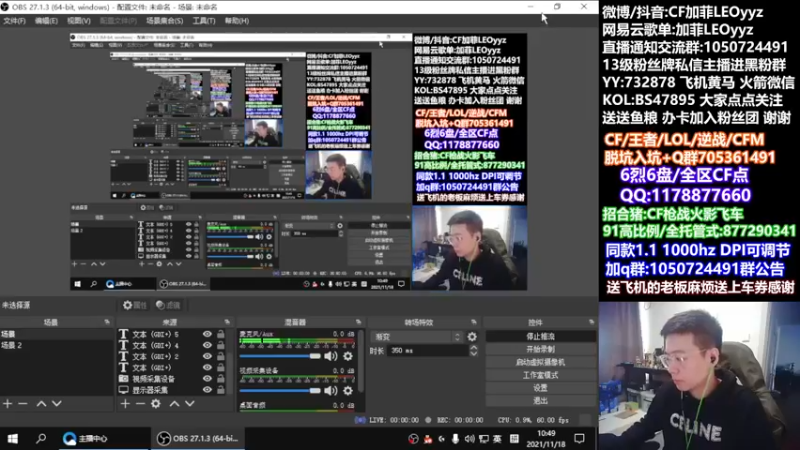The width and height of the screenshot is (800, 450).
Task: Adjust 麦克风/Aux volume slider
Action: pyautogui.click(x=280, y=356)
